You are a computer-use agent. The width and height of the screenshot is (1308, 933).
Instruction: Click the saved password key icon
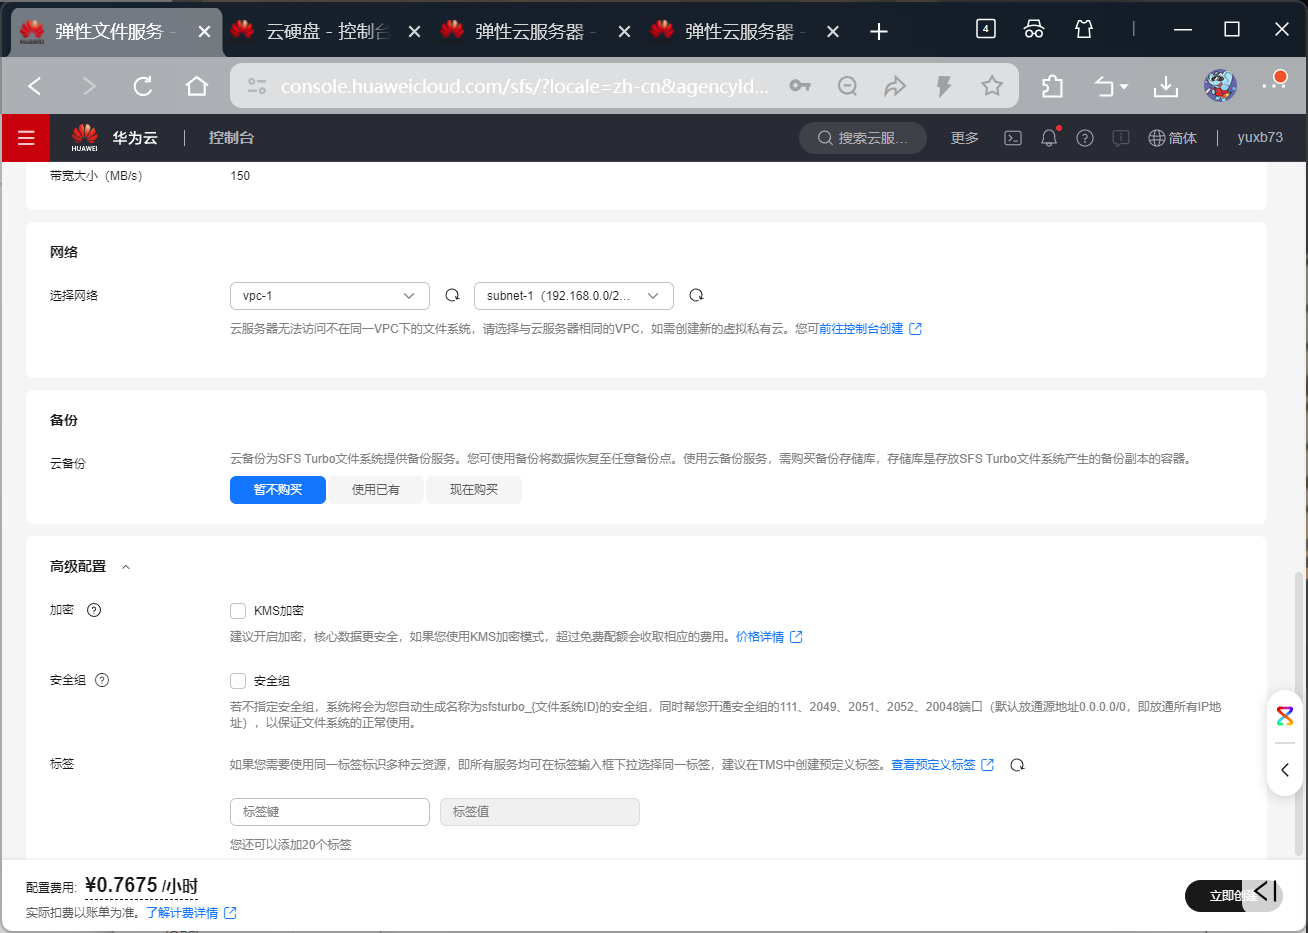pyautogui.click(x=800, y=86)
